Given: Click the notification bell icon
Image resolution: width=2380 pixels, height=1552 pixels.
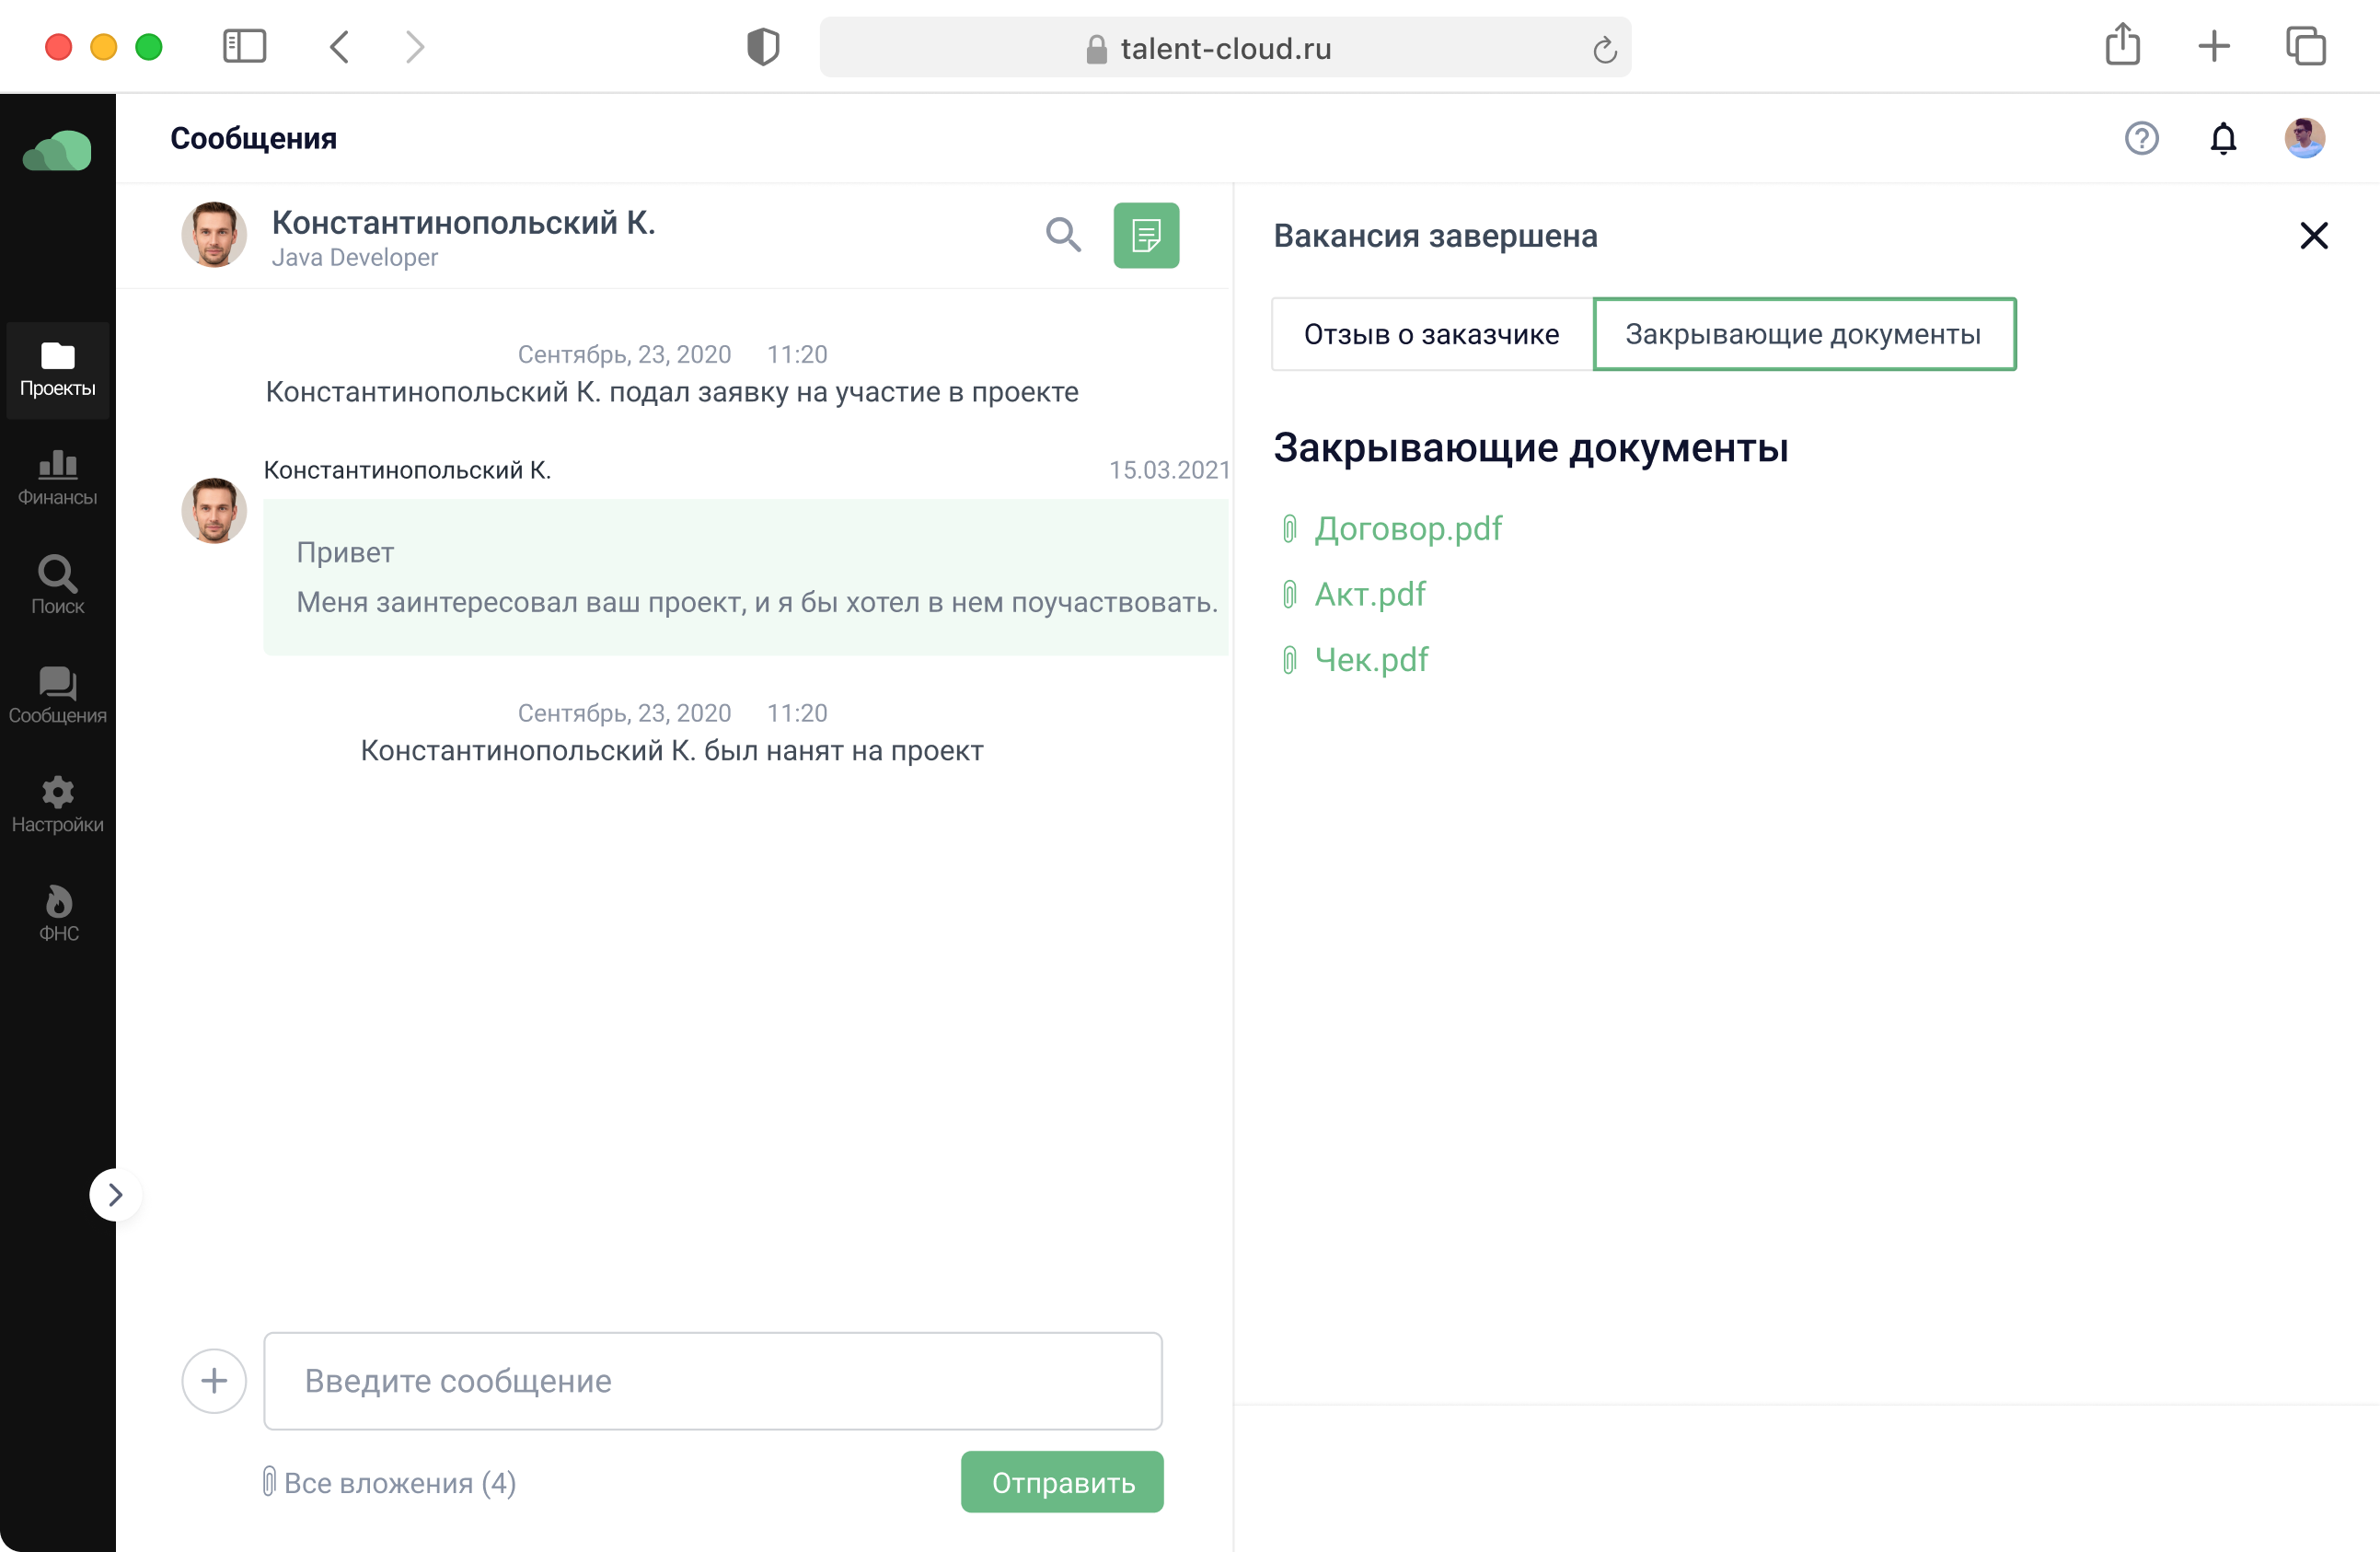Looking at the screenshot, I should coord(2224,138).
